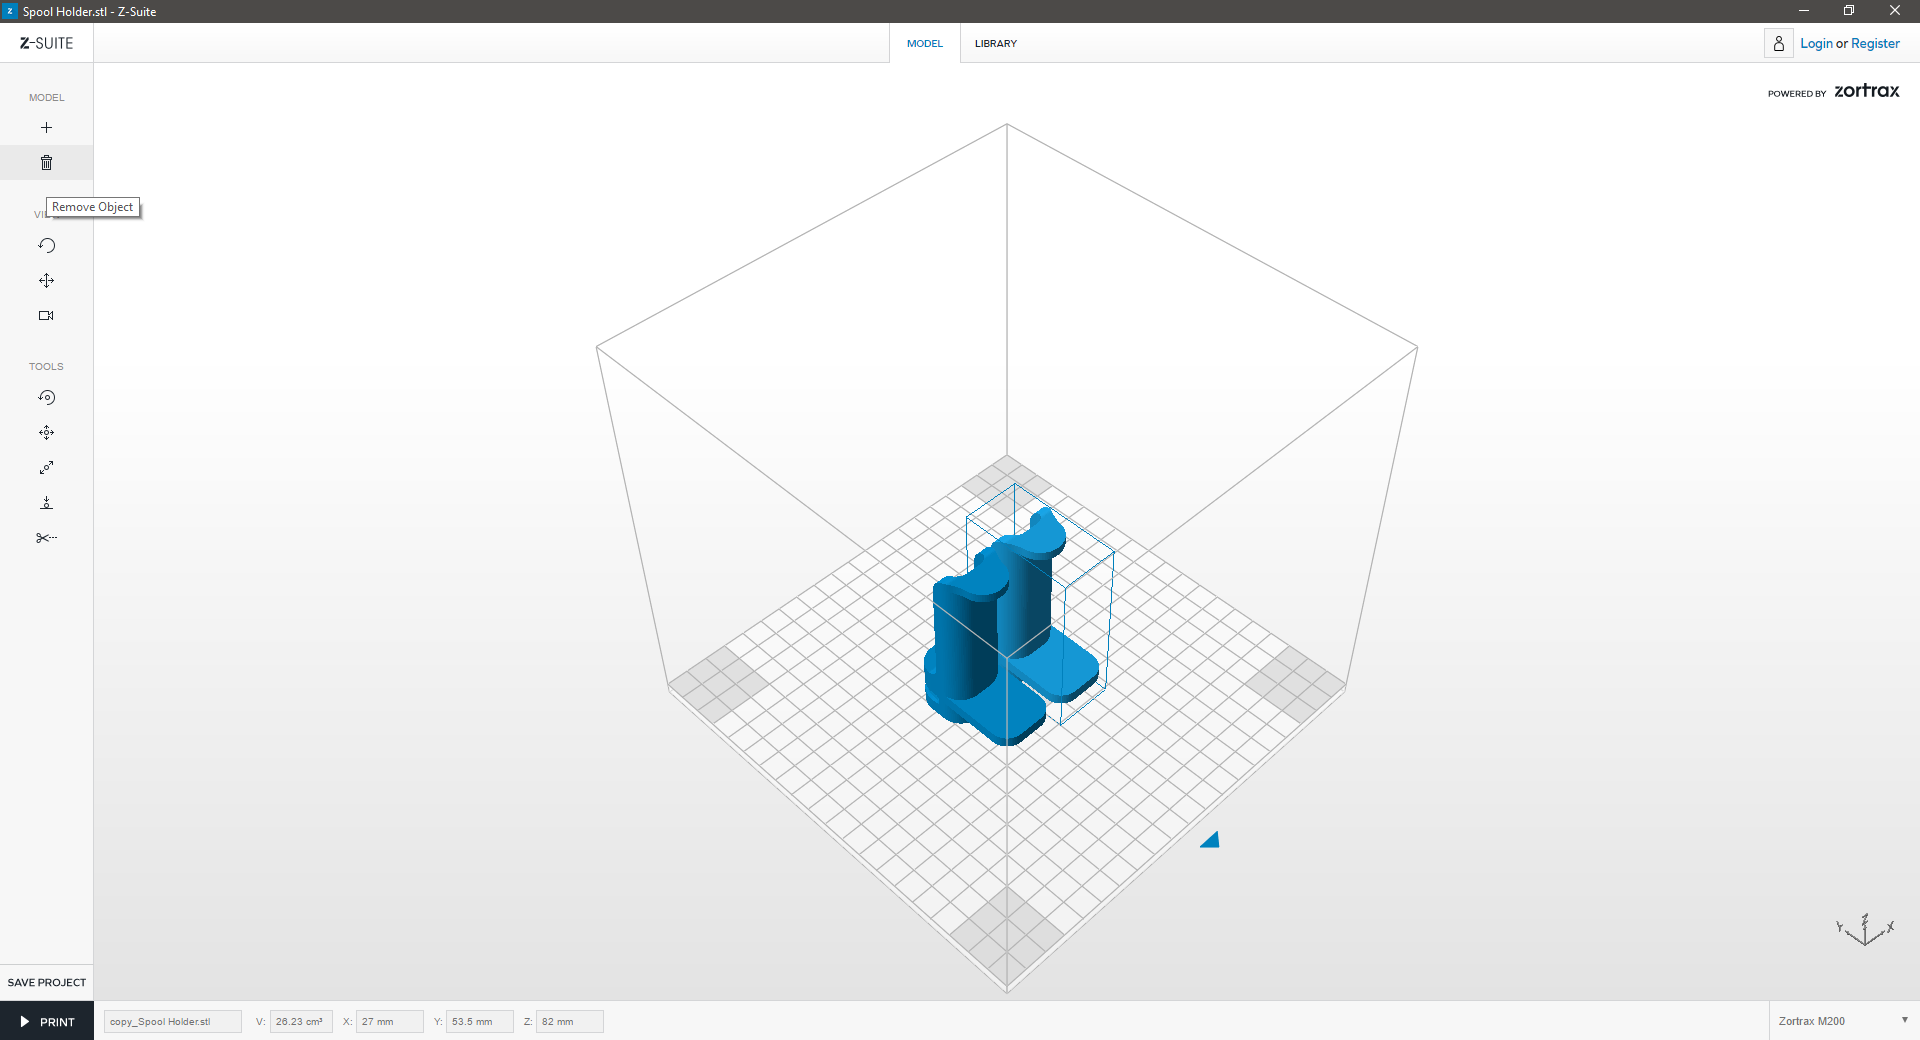Screen dimensions: 1920x1040
Task: Switch to the MODEL tab
Action: (924, 44)
